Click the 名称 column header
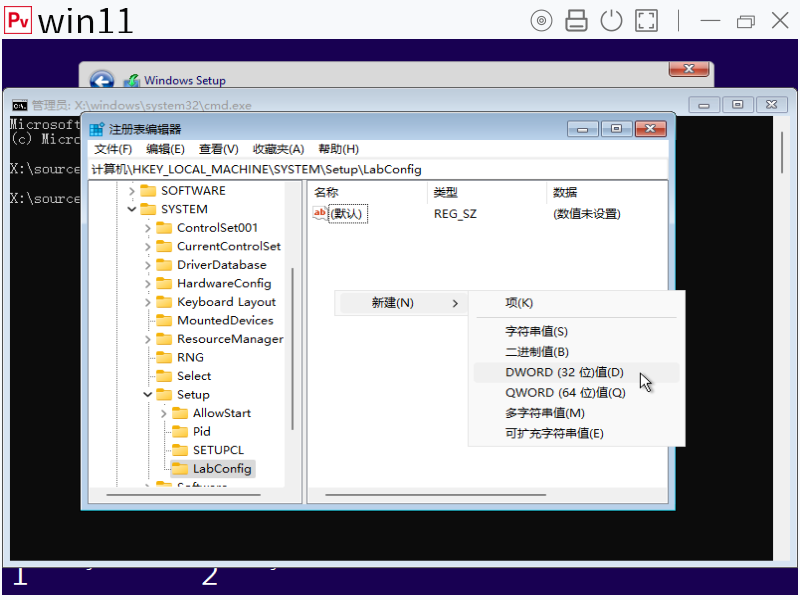Image resolution: width=800 pixels, height=600 pixels. [367, 192]
